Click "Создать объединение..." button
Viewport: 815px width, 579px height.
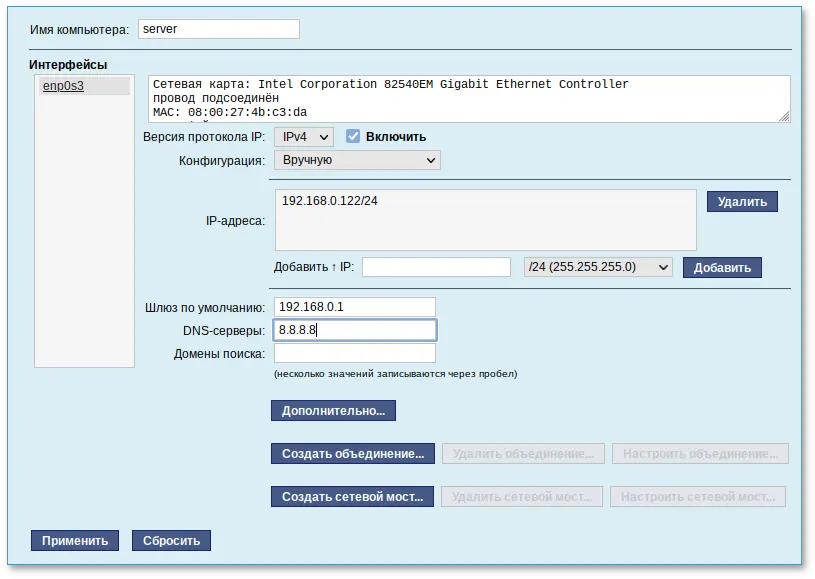(351, 453)
